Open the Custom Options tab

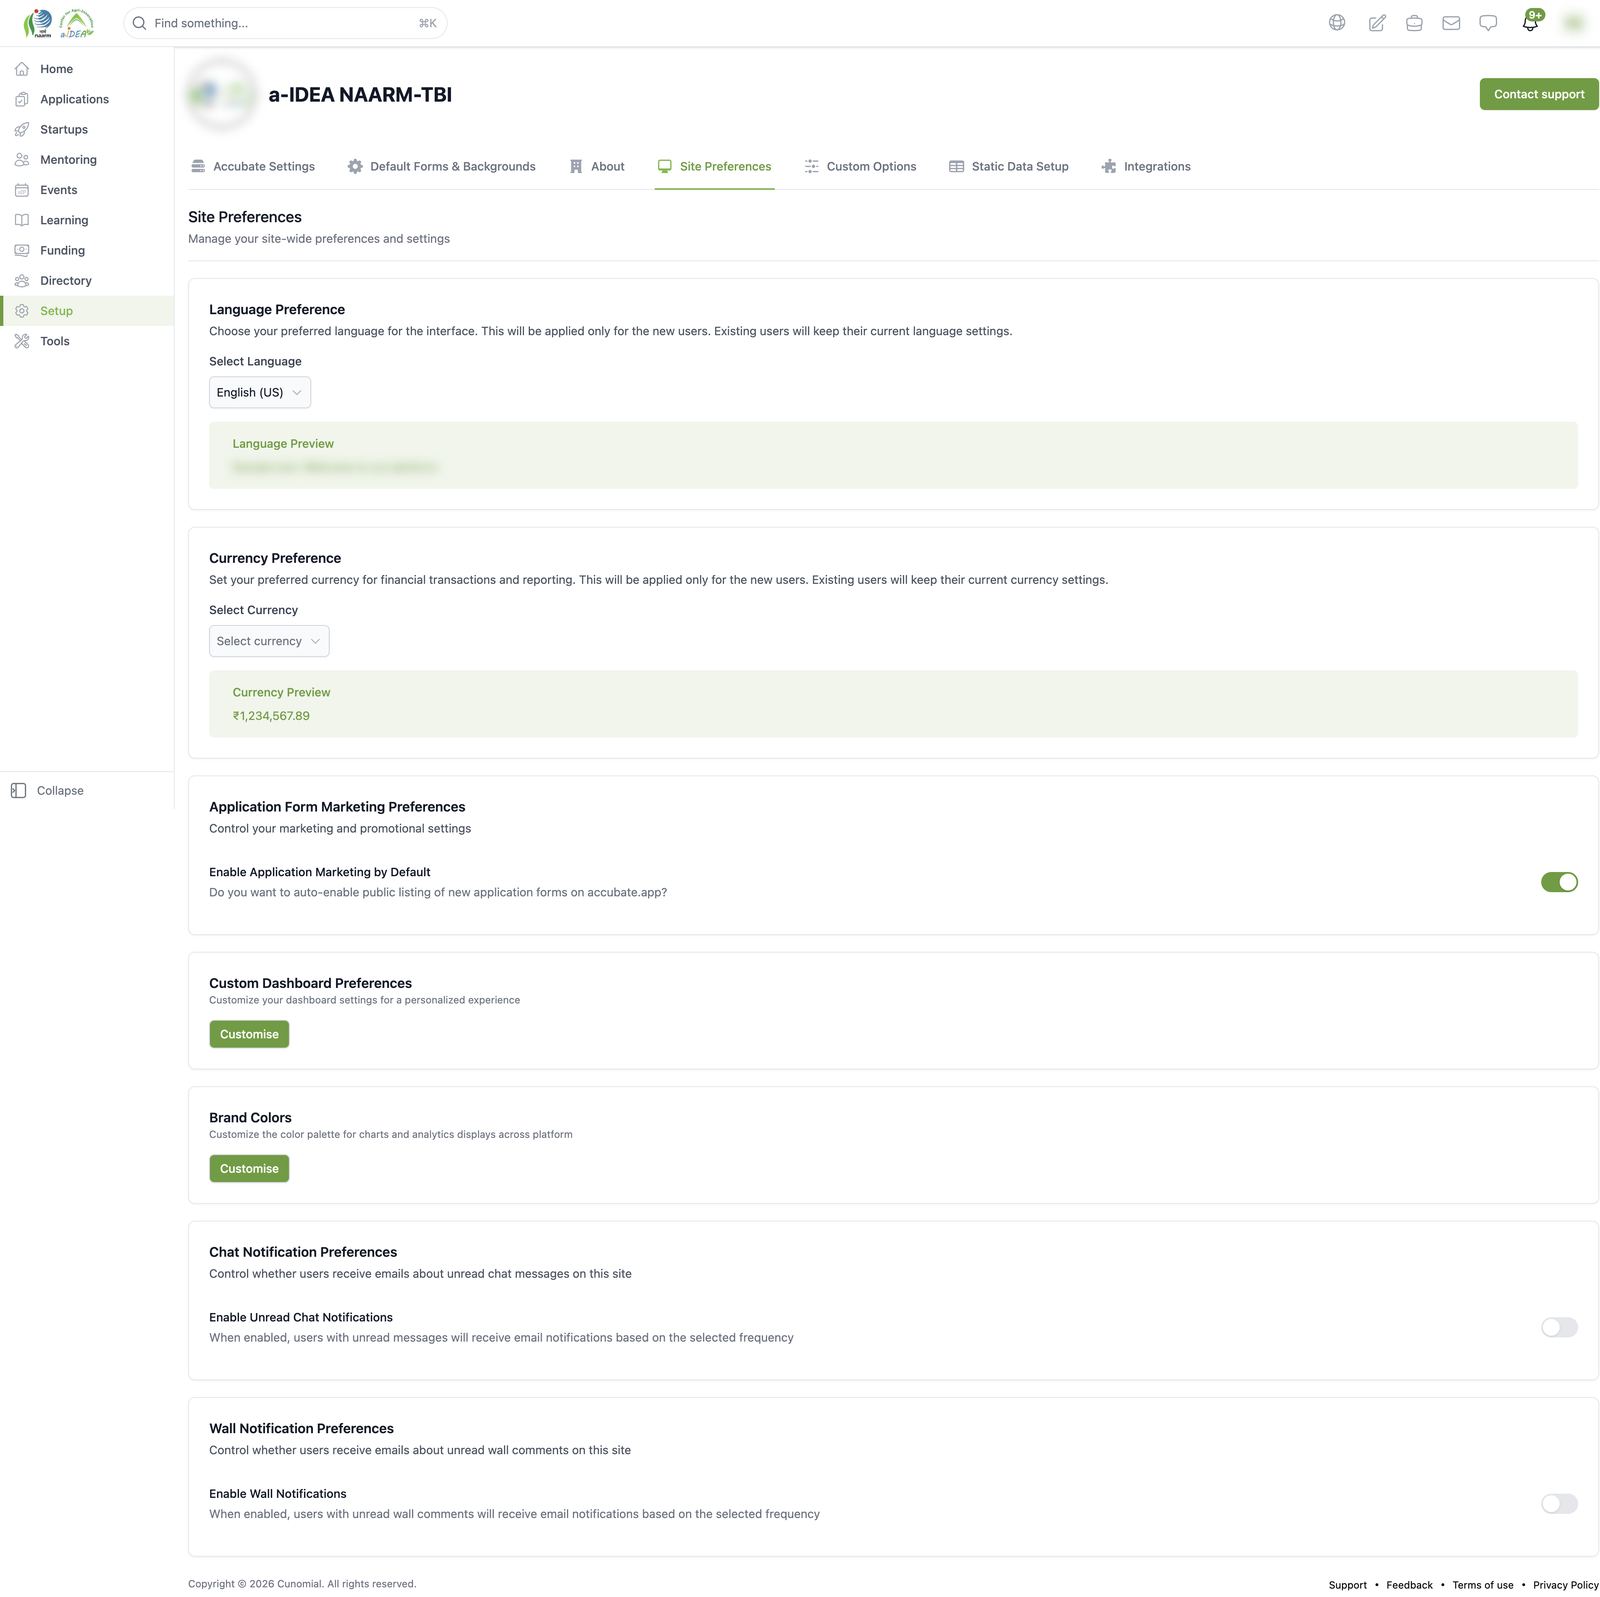tap(860, 167)
